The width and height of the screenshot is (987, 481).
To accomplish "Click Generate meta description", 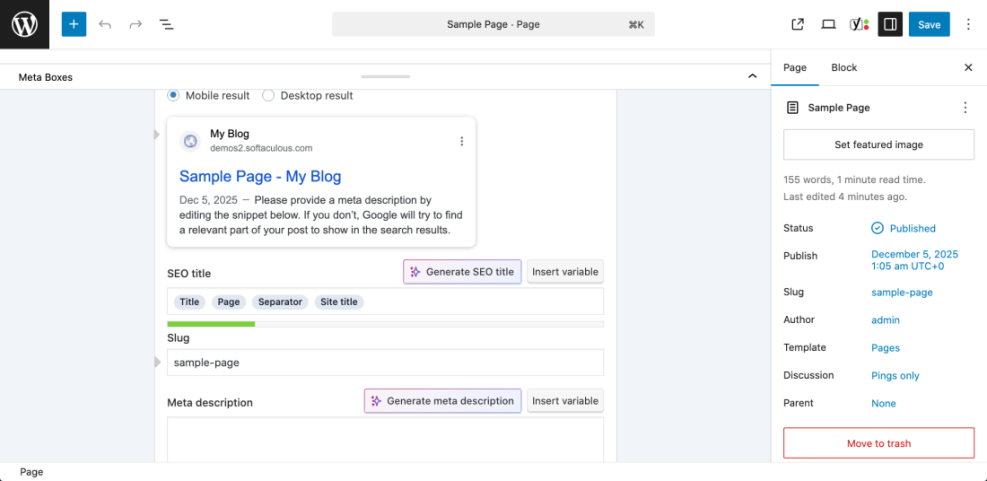I will coord(443,400).
